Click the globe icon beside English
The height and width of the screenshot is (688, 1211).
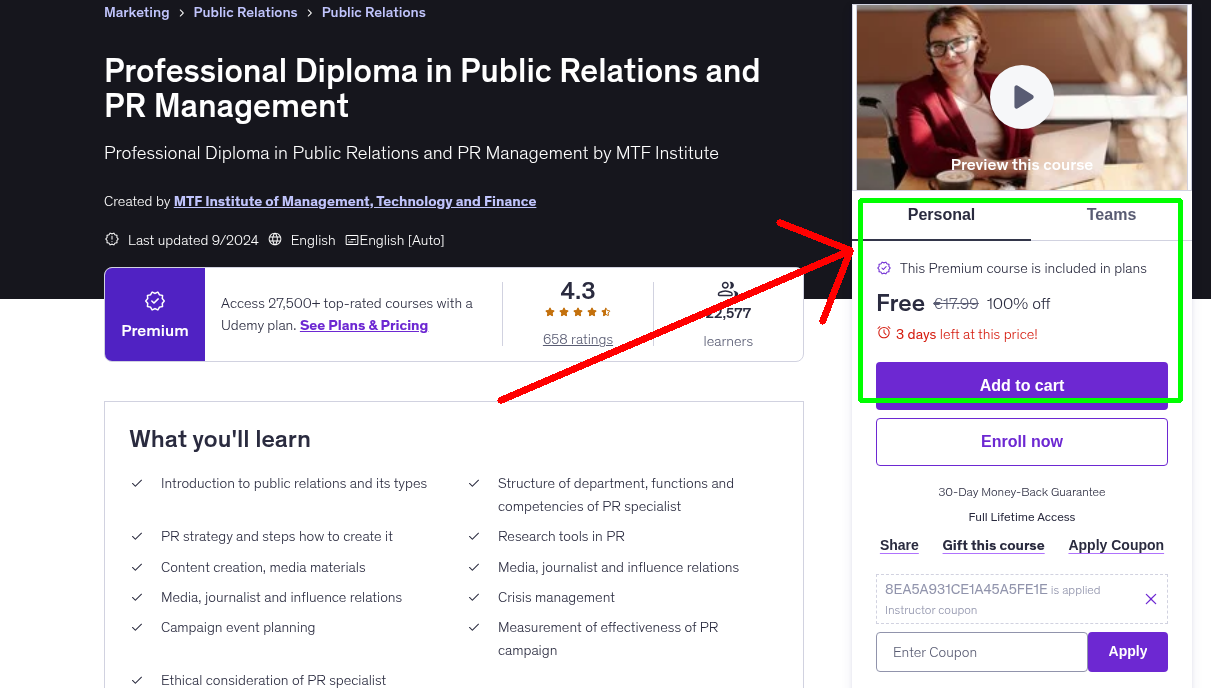(x=273, y=240)
